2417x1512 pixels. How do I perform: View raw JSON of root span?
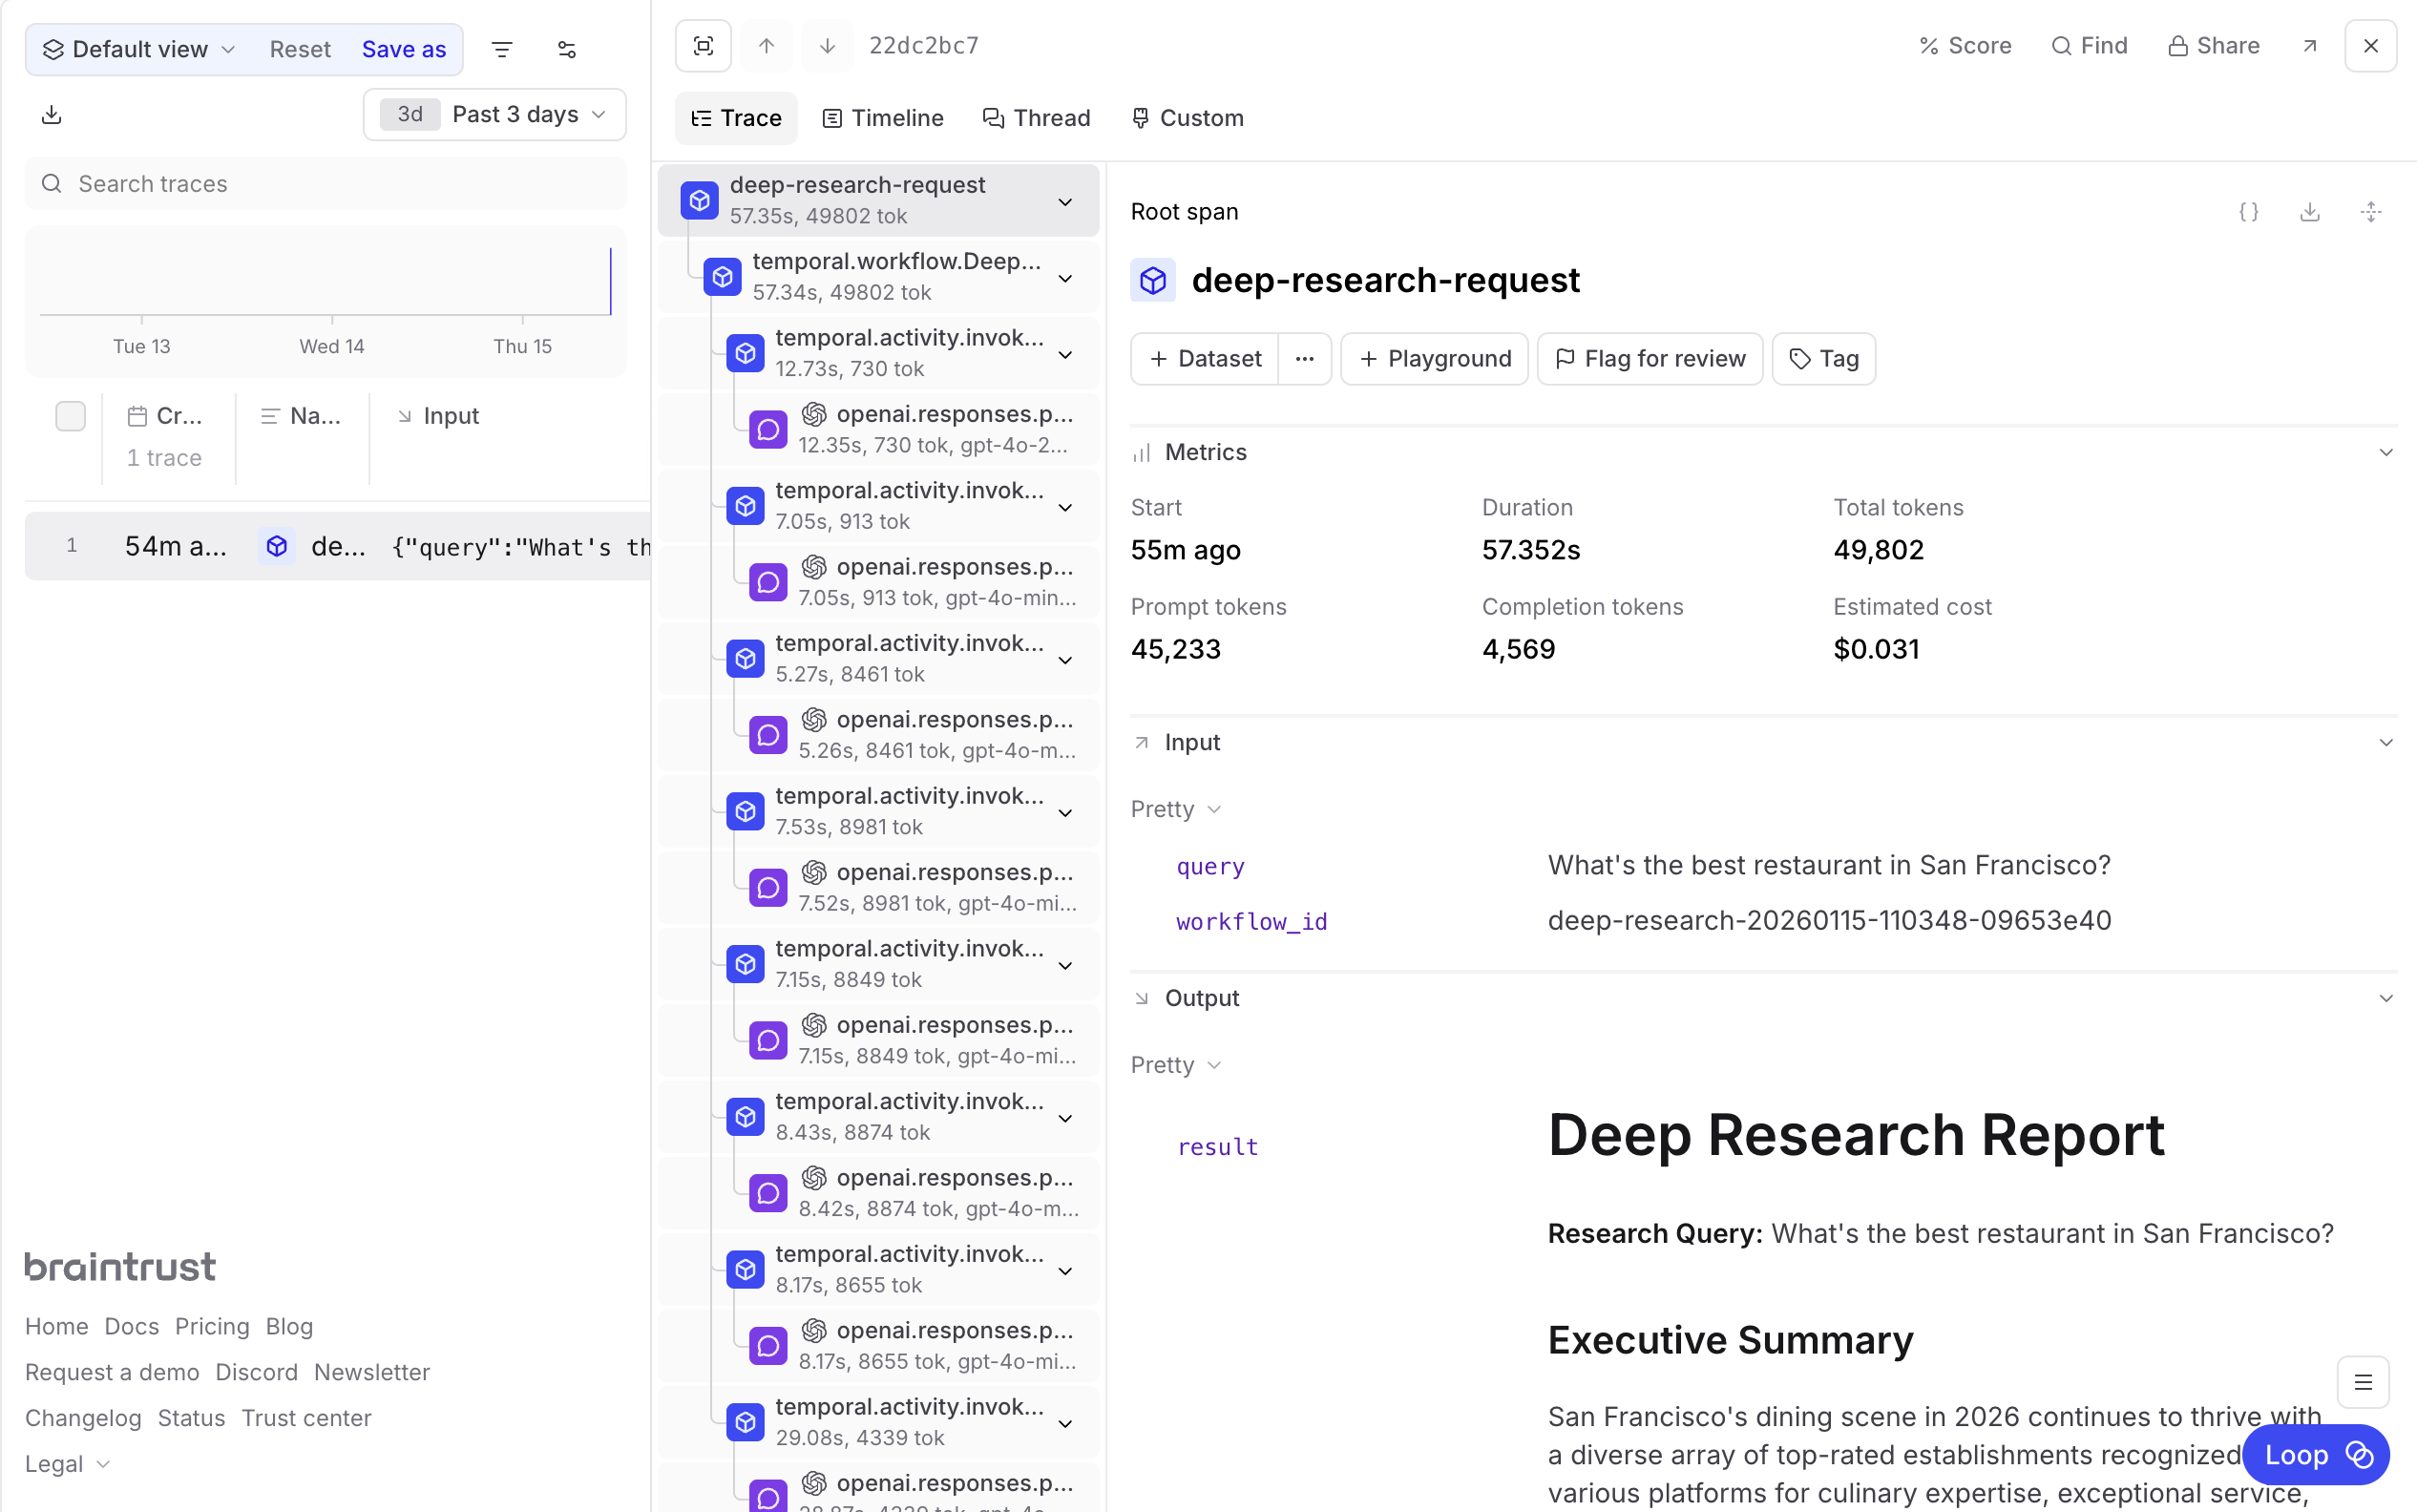click(2248, 212)
